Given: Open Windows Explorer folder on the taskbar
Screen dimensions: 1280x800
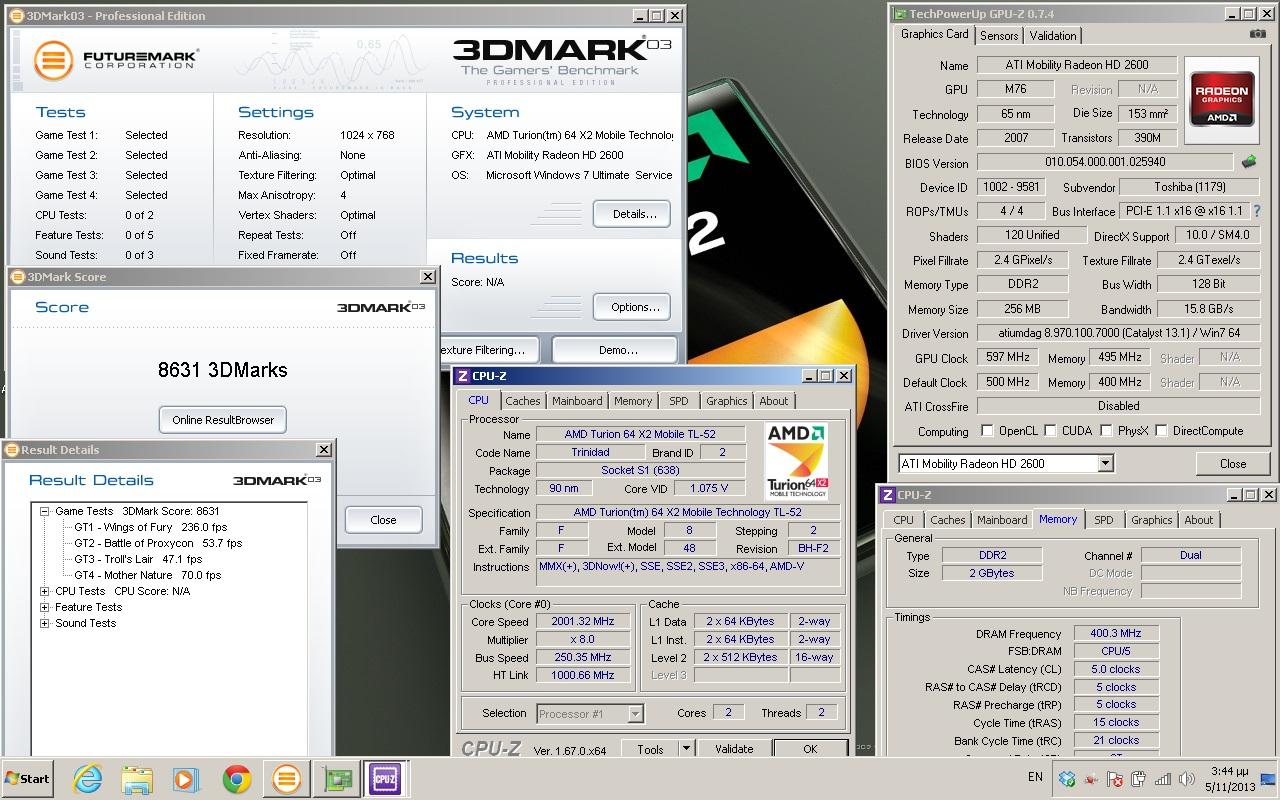Looking at the screenshot, I should 137,779.
